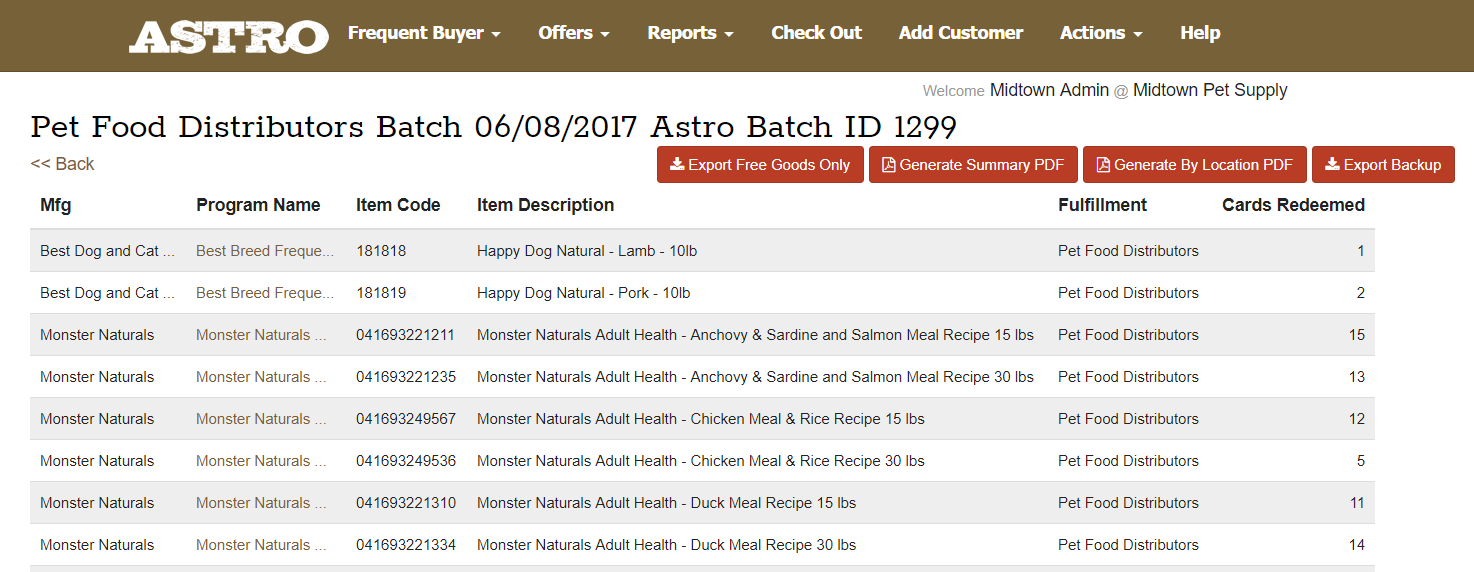
Task: Click Chicken Meal & Rice Recipe 30 lbs description
Action: (701, 461)
